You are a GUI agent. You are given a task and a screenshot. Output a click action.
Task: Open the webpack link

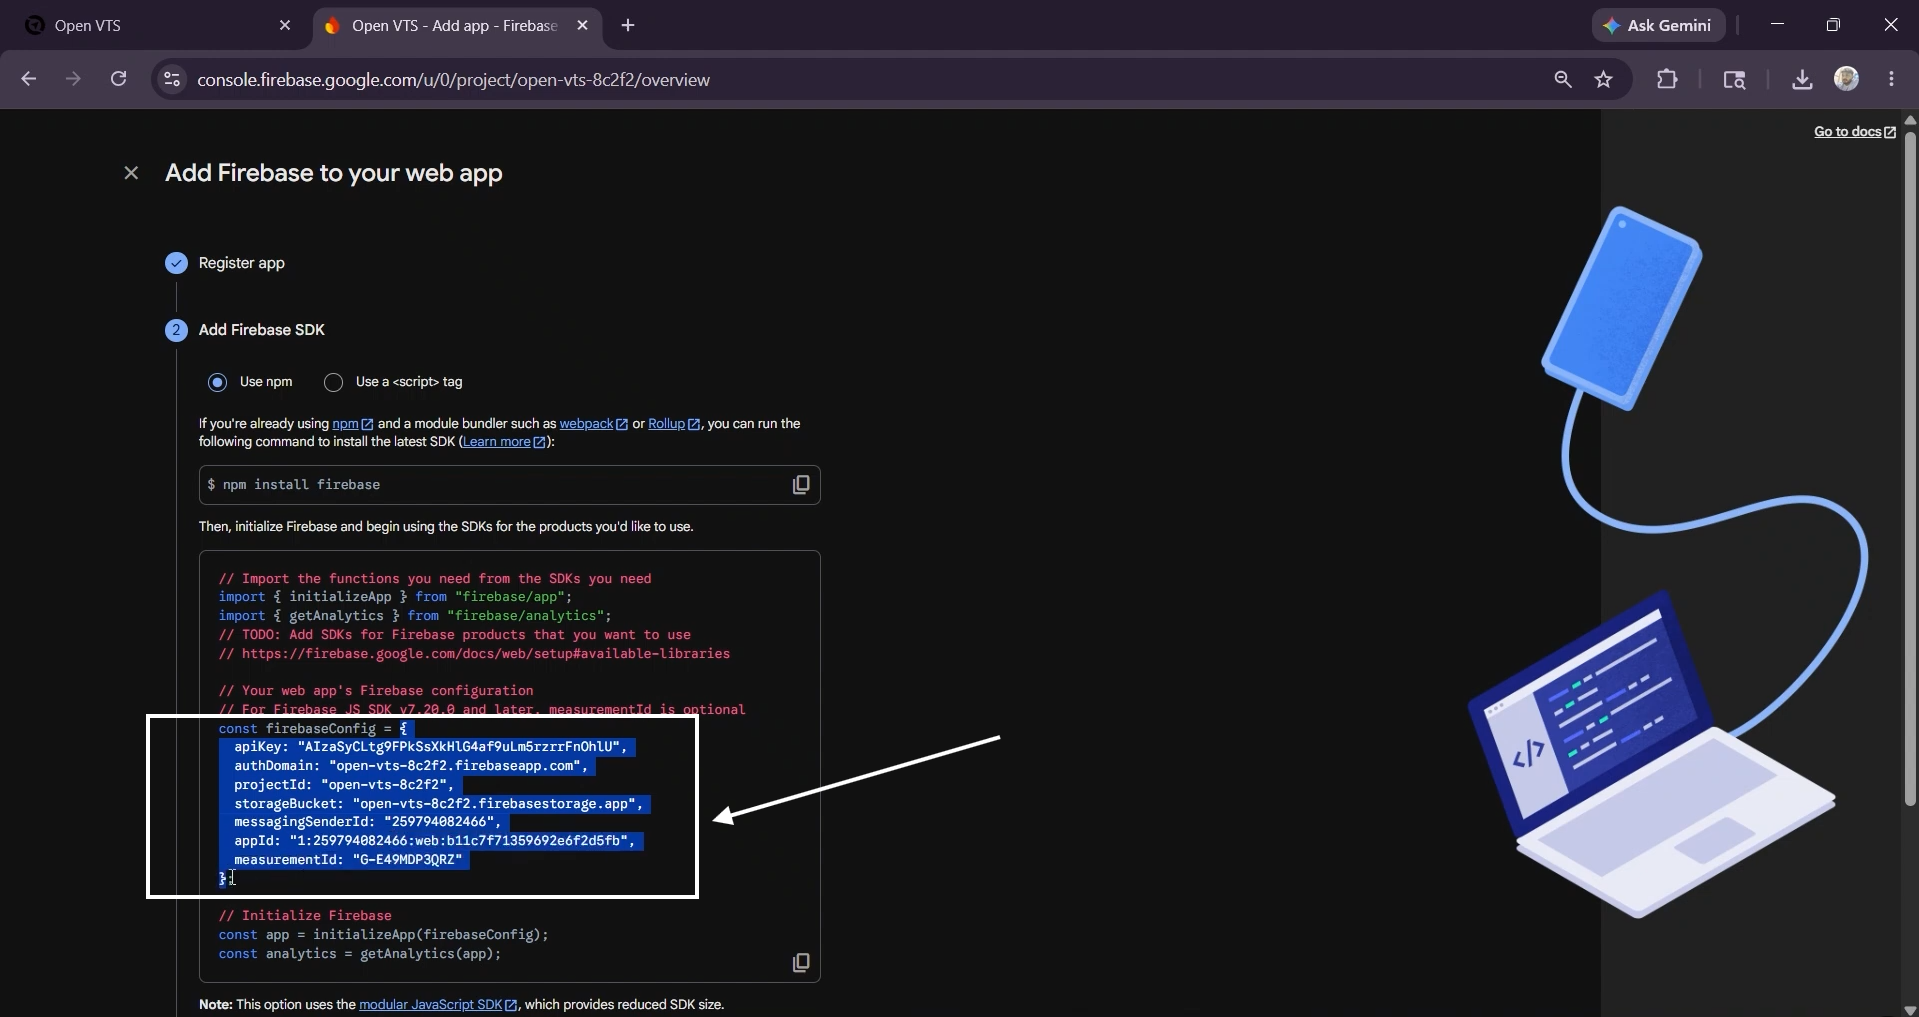[x=593, y=424]
